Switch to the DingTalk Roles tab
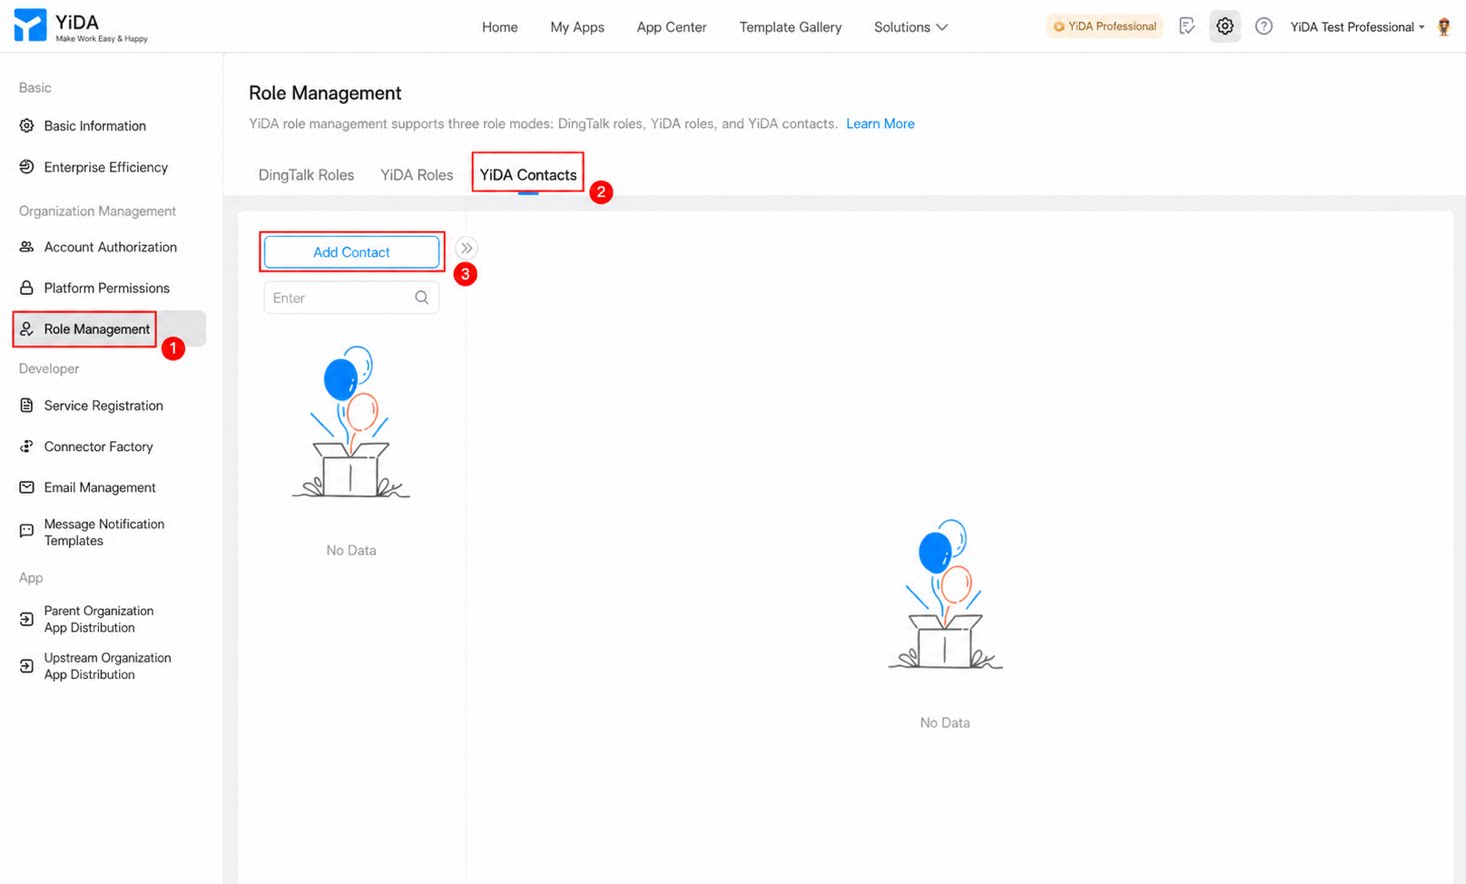This screenshot has height=884, width=1466. tap(306, 175)
